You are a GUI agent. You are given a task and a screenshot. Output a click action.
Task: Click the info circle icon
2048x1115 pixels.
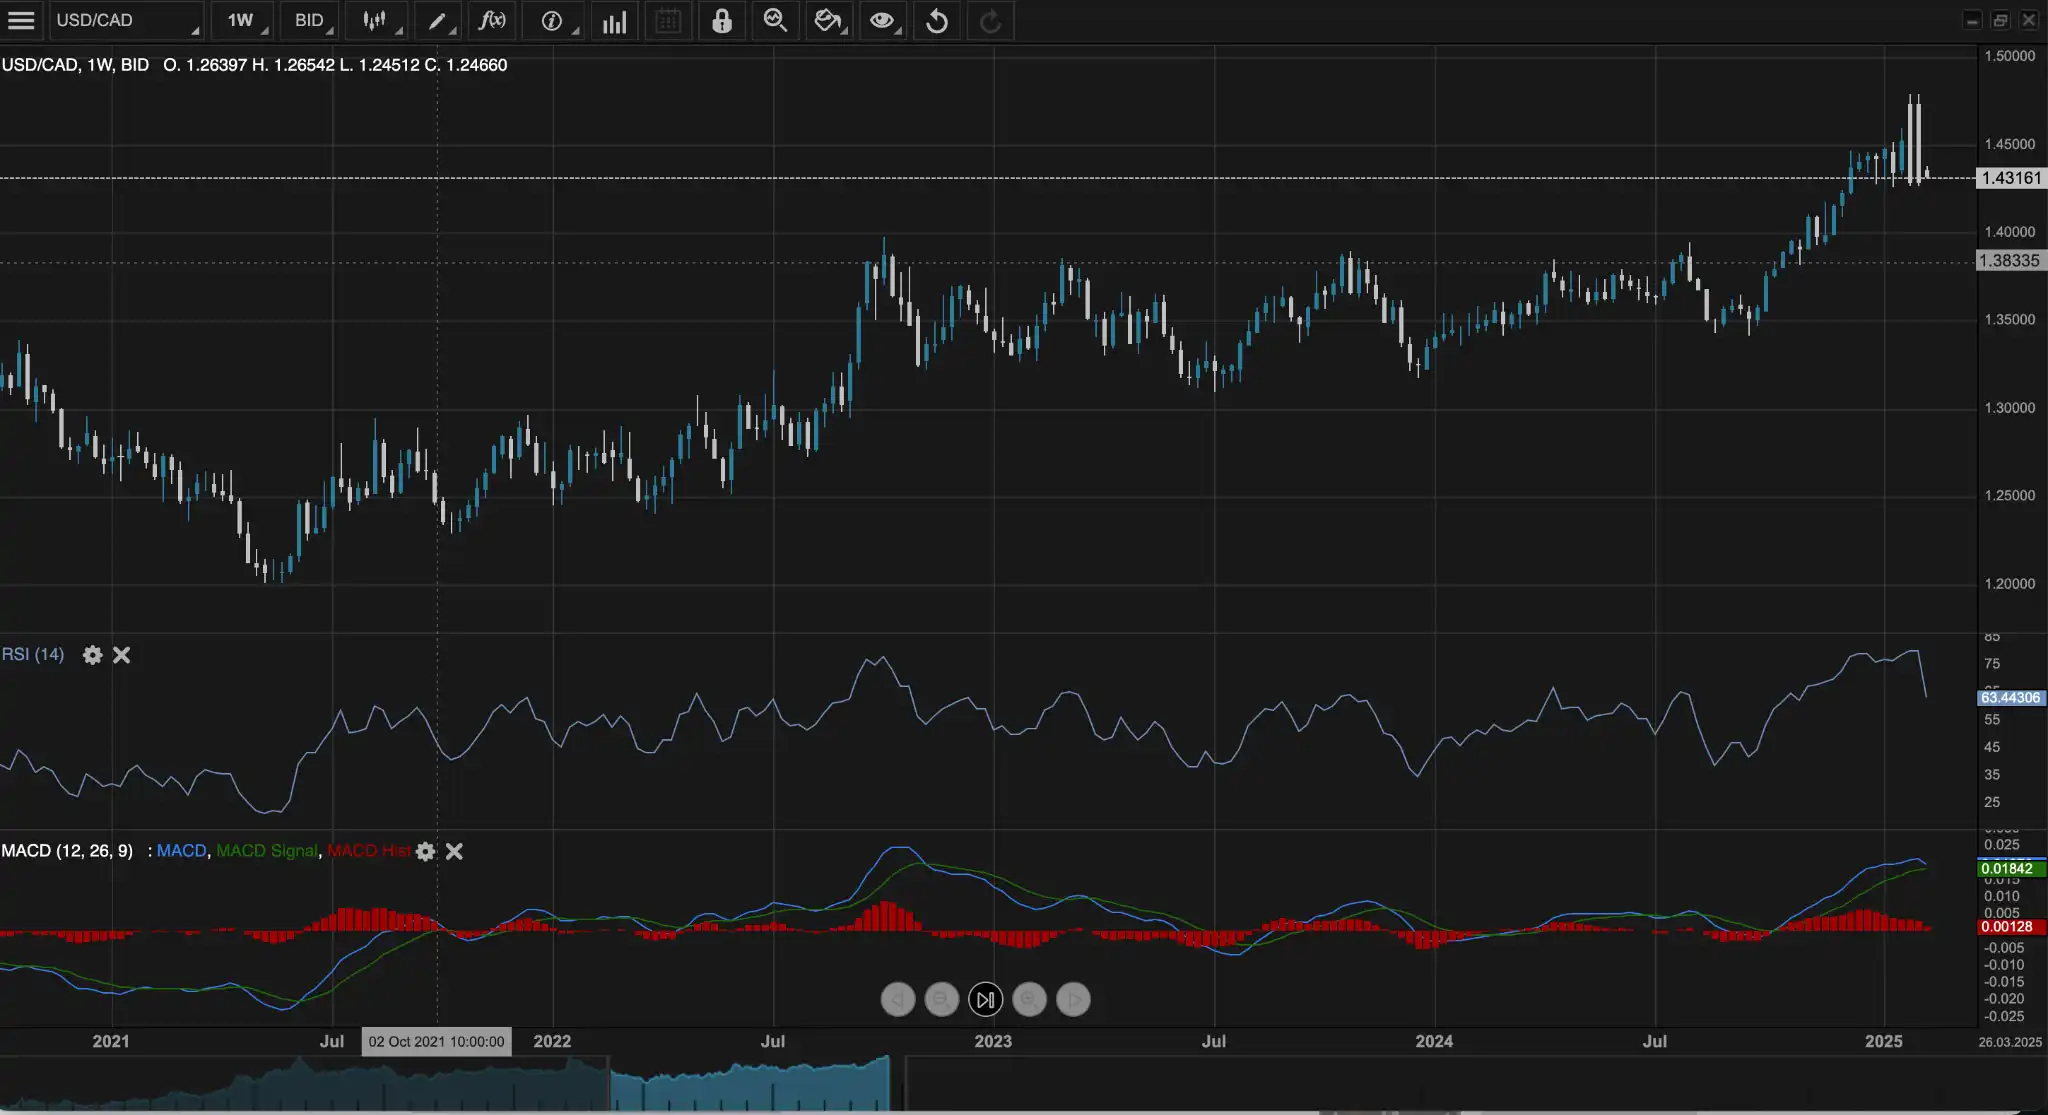[x=551, y=20]
